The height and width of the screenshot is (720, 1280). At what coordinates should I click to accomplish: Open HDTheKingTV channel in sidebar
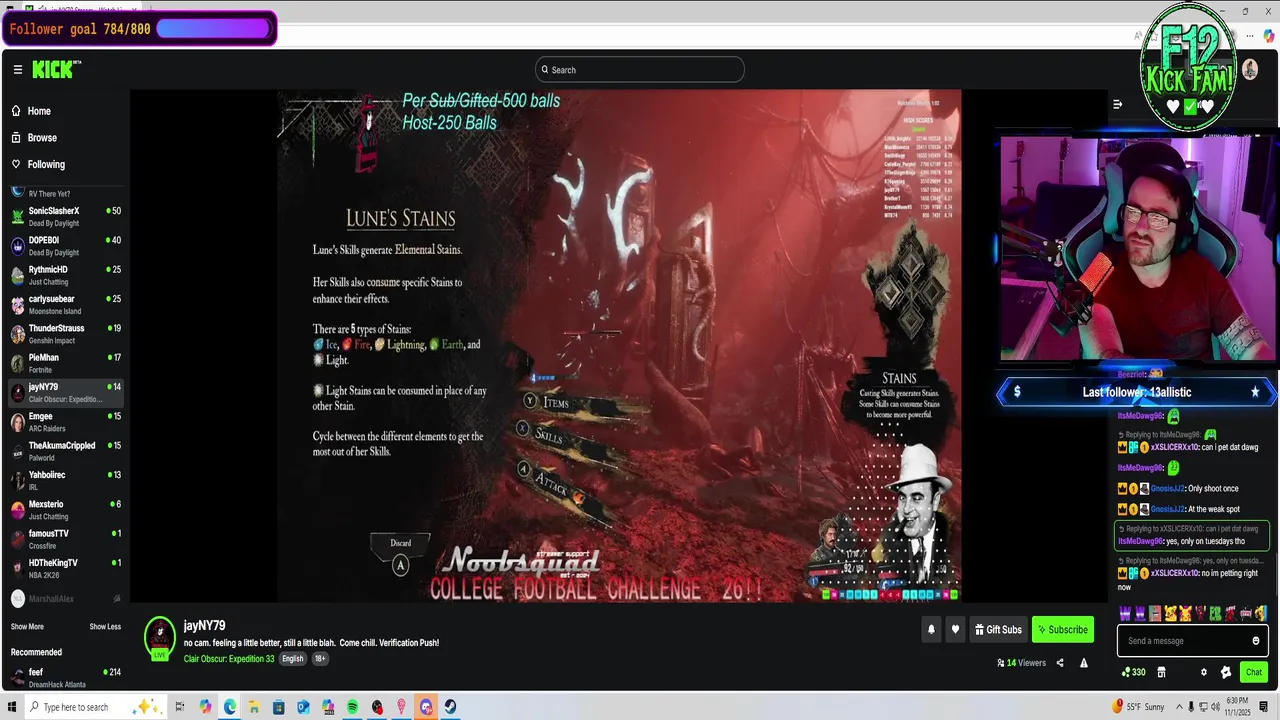tap(65, 568)
